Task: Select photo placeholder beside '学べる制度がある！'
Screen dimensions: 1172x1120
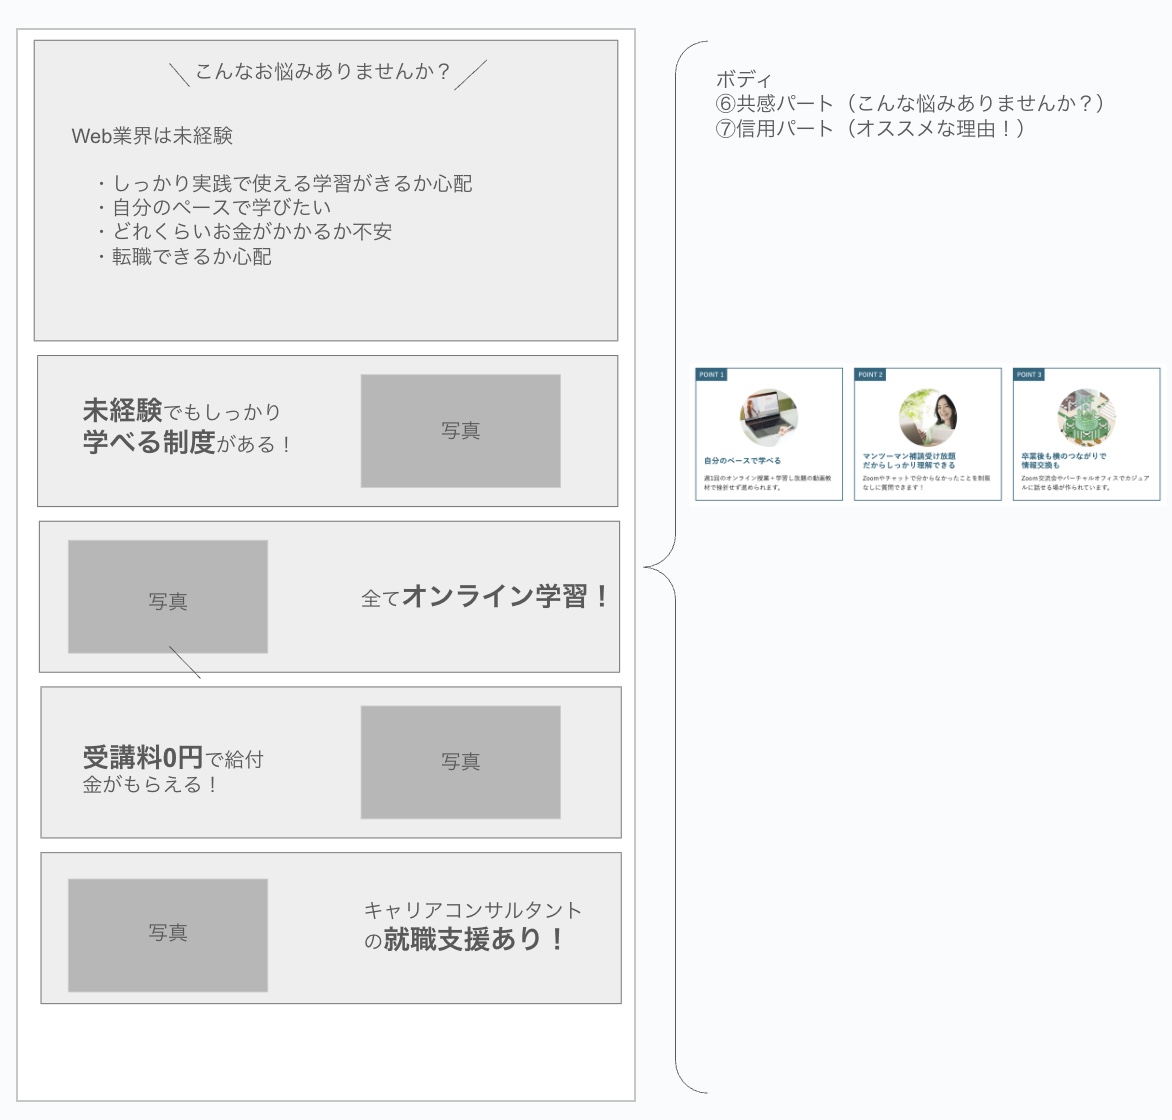Action: tap(460, 431)
